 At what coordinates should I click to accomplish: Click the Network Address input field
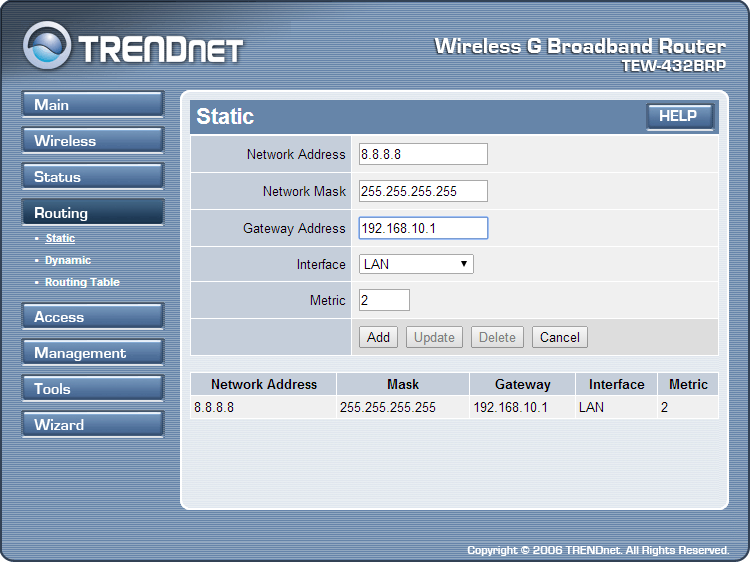(423, 154)
